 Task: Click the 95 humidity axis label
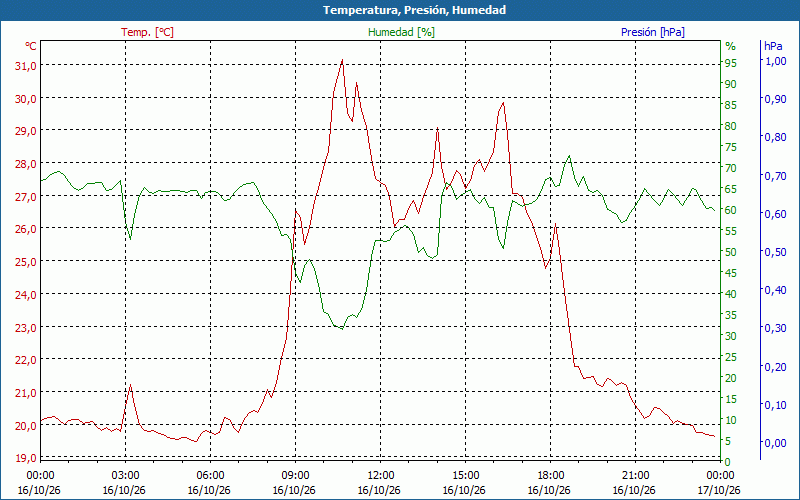pyautogui.click(x=731, y=63)
